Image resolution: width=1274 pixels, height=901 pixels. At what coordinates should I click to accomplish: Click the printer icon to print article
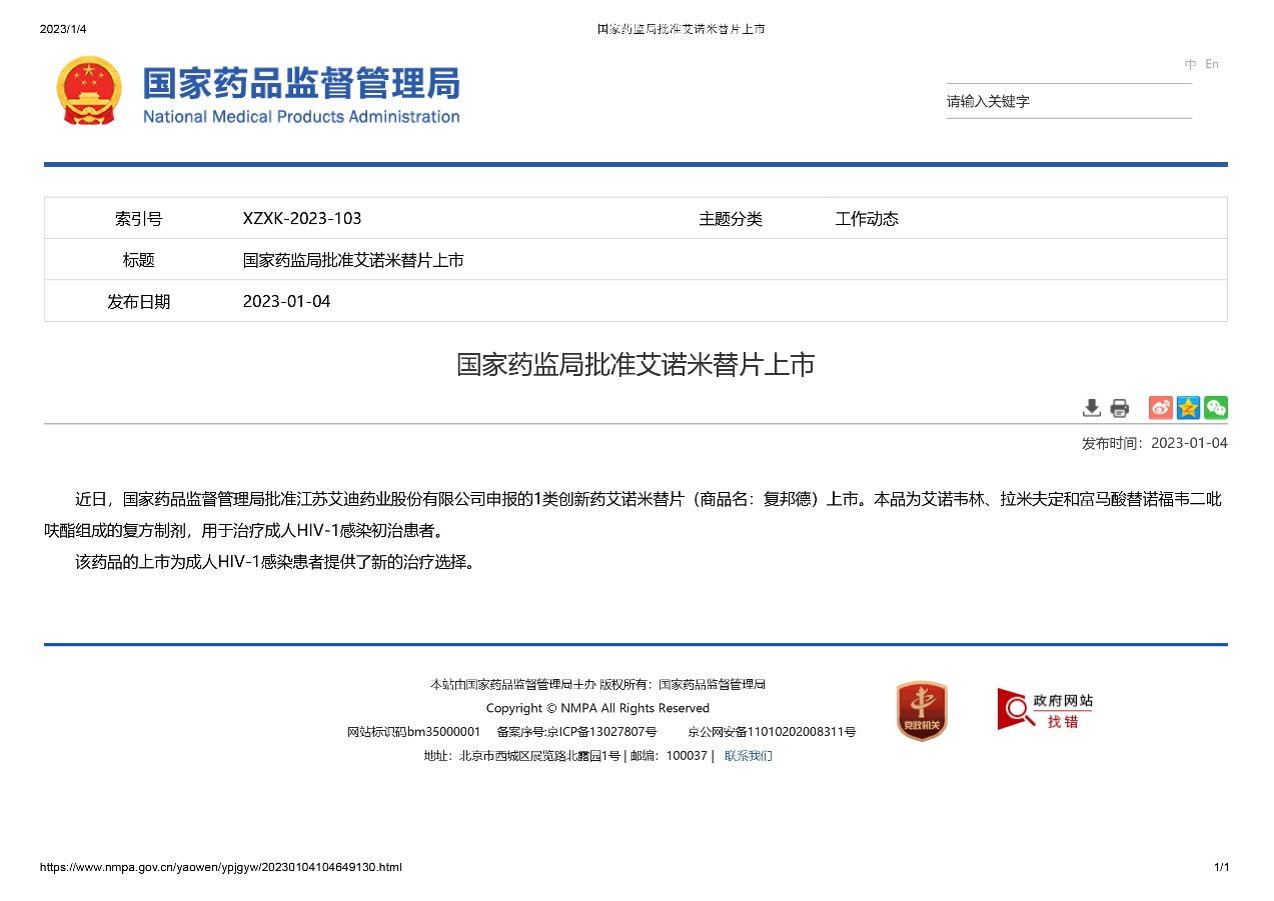pos(1119,408)
